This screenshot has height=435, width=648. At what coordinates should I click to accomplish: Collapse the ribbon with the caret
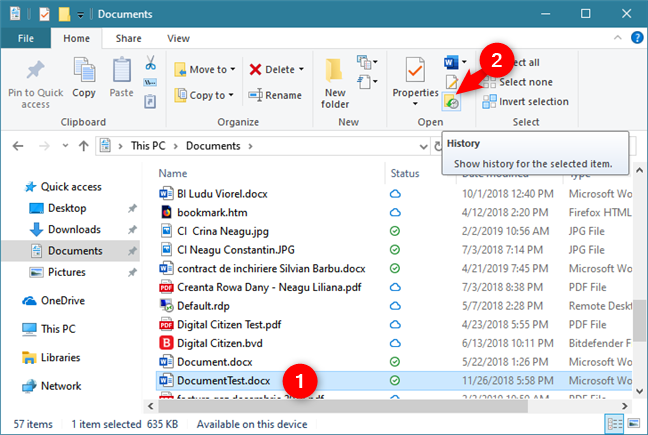[617, 38]
